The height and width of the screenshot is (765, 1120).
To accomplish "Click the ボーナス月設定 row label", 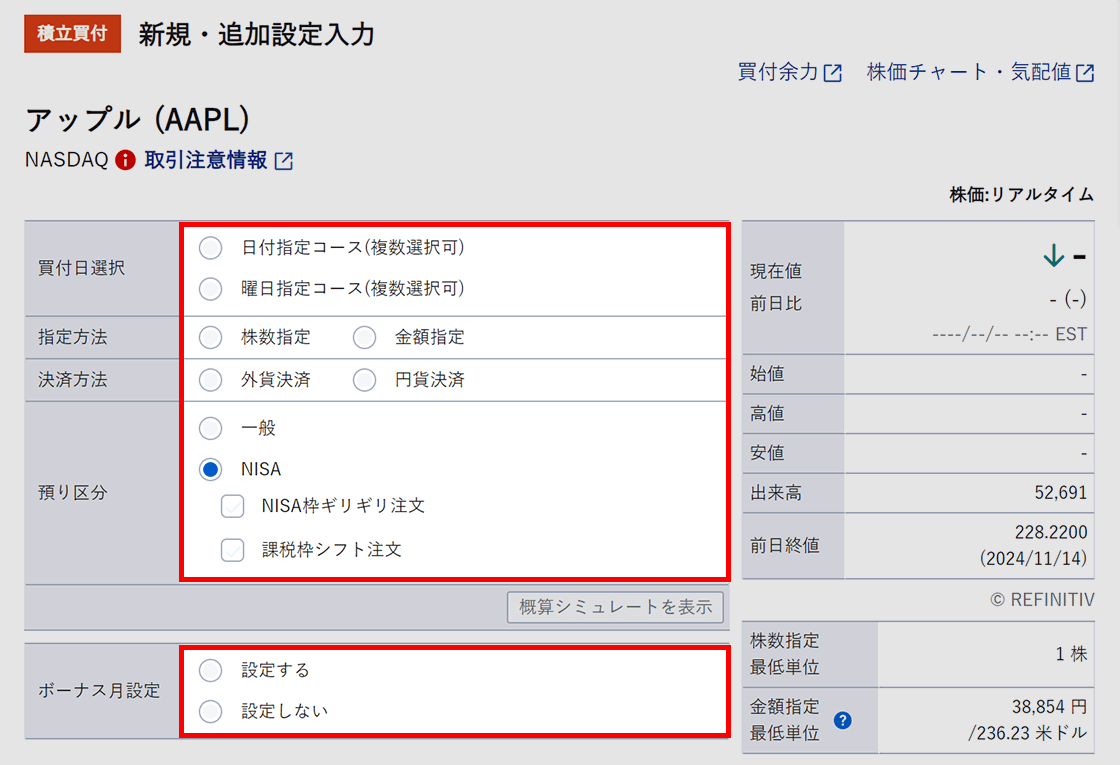I will pos(99,691).
